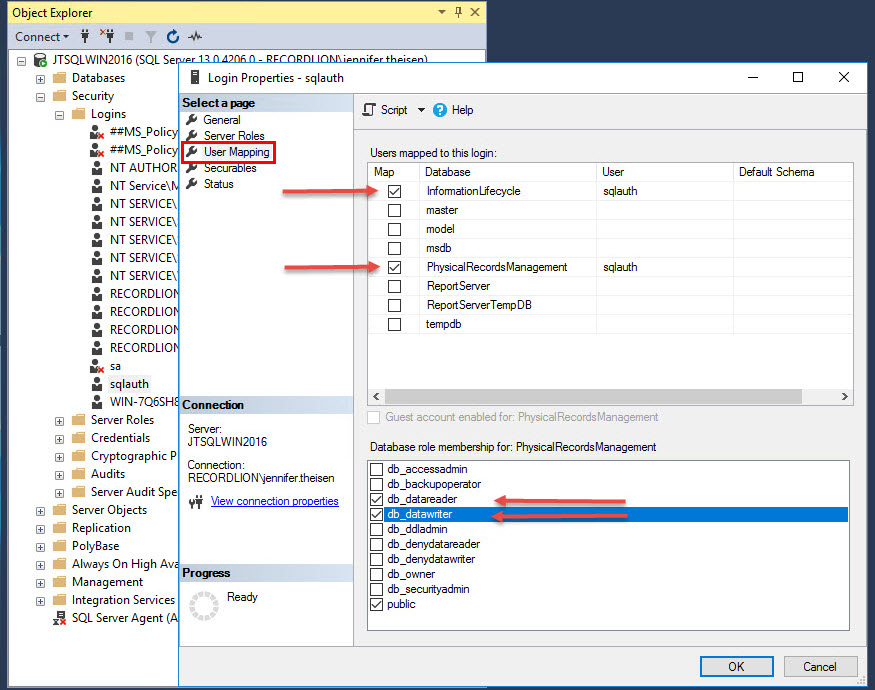Click the Refresh icon in Object Explorer toolbar
Screen dimensions: 875x690
[173, 37]
